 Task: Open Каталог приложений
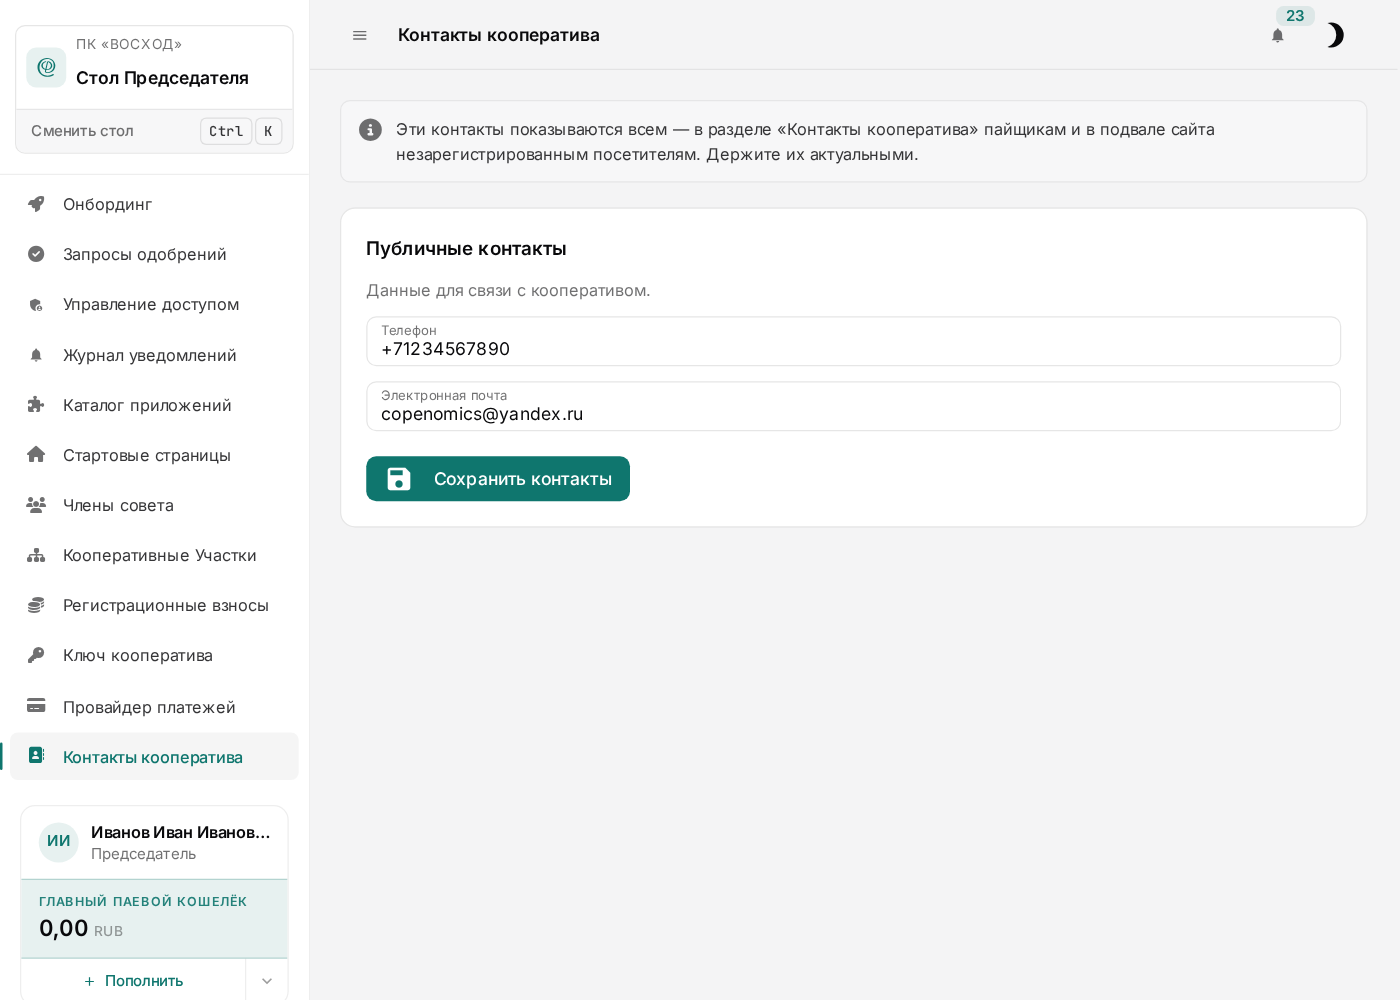pos(154,405)
